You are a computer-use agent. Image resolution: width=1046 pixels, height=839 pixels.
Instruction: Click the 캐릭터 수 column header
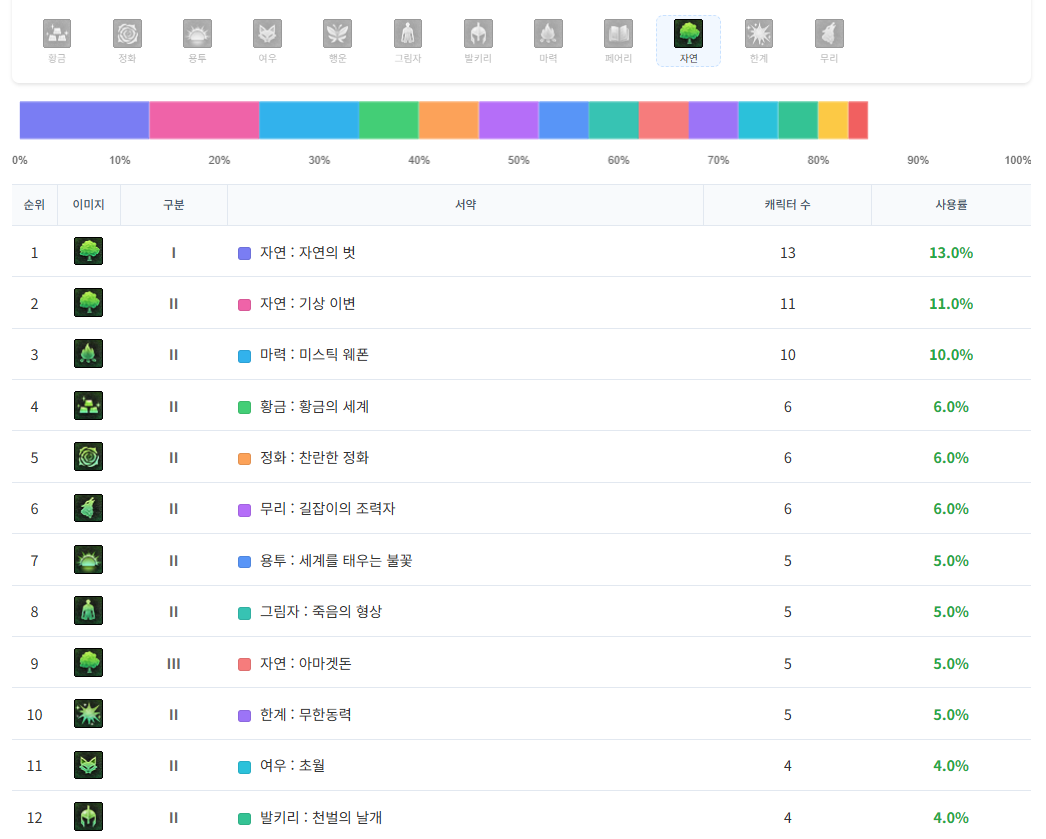(787, 205)
